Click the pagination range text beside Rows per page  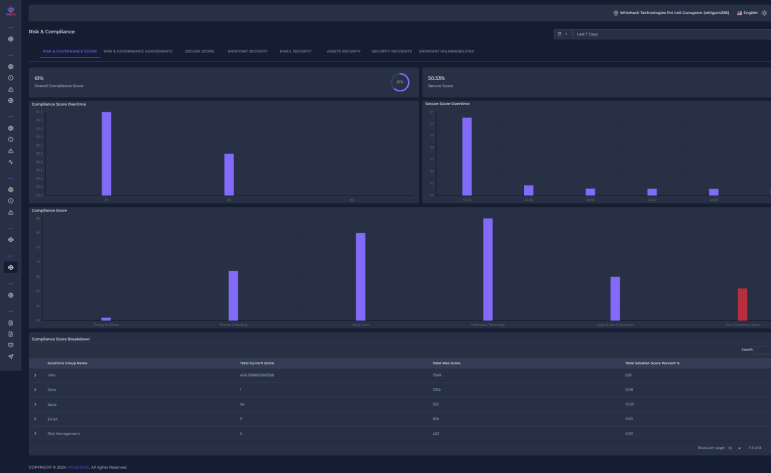755,448
